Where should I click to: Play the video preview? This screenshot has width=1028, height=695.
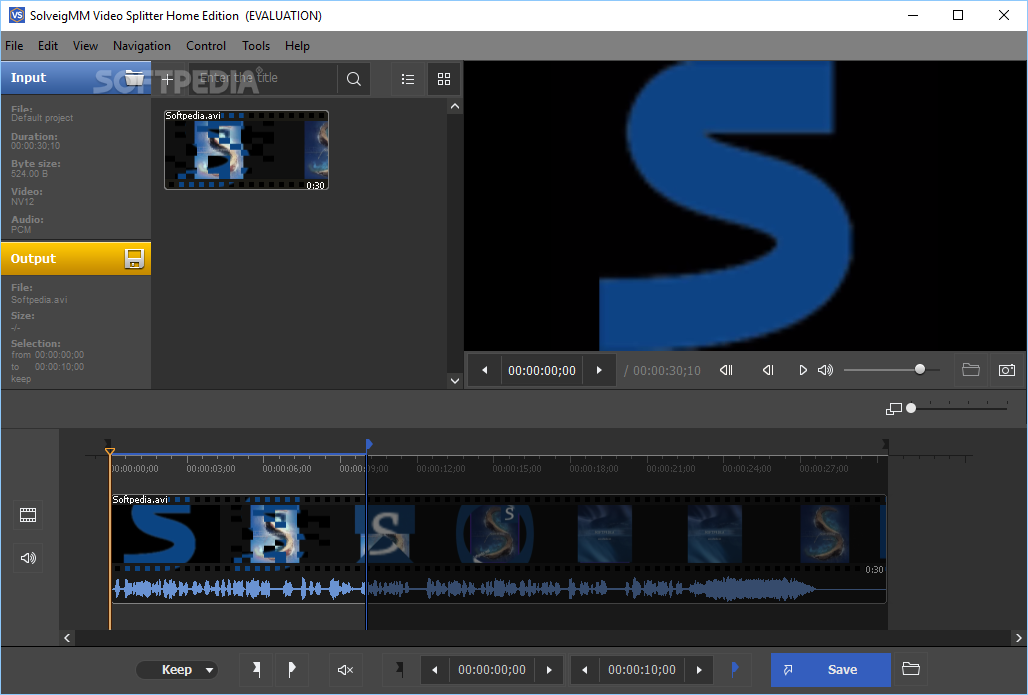coord(802,370)
